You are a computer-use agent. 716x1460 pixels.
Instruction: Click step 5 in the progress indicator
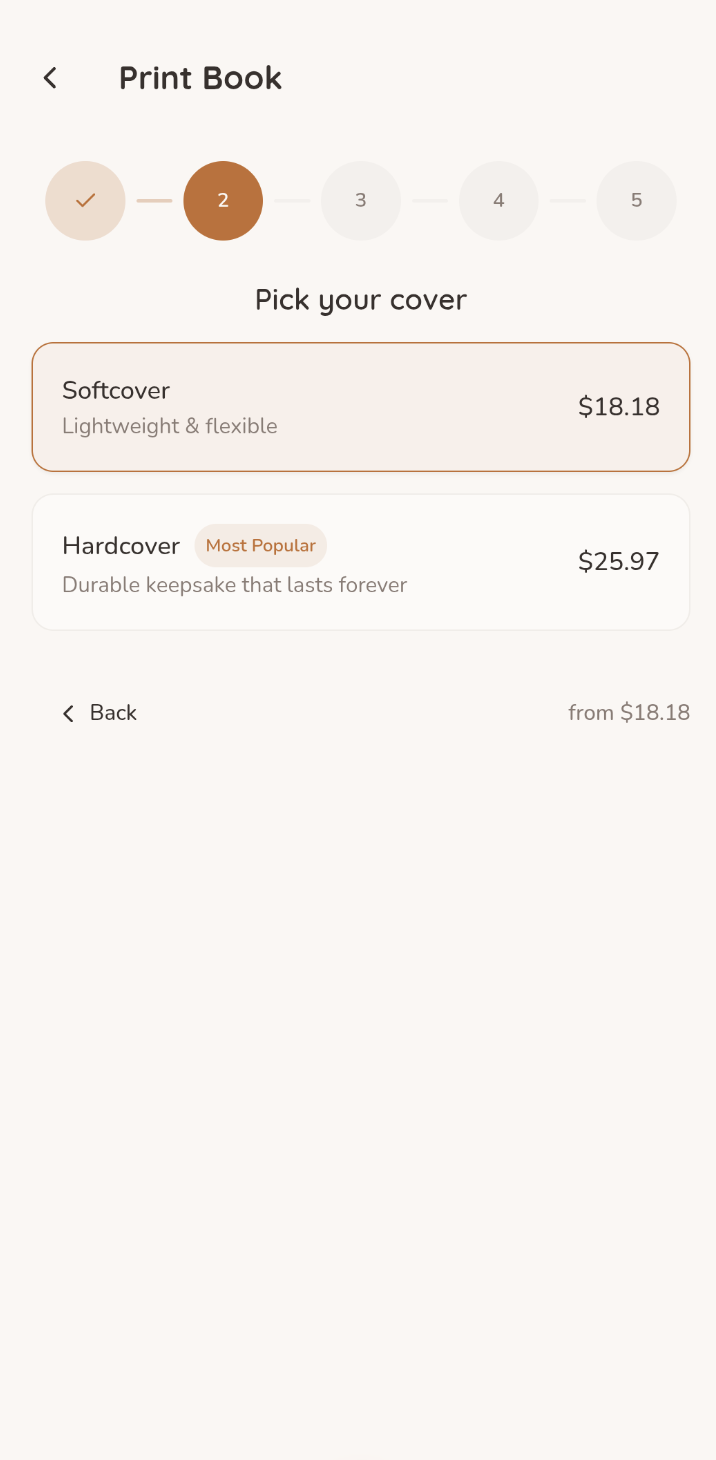point(637,200)
